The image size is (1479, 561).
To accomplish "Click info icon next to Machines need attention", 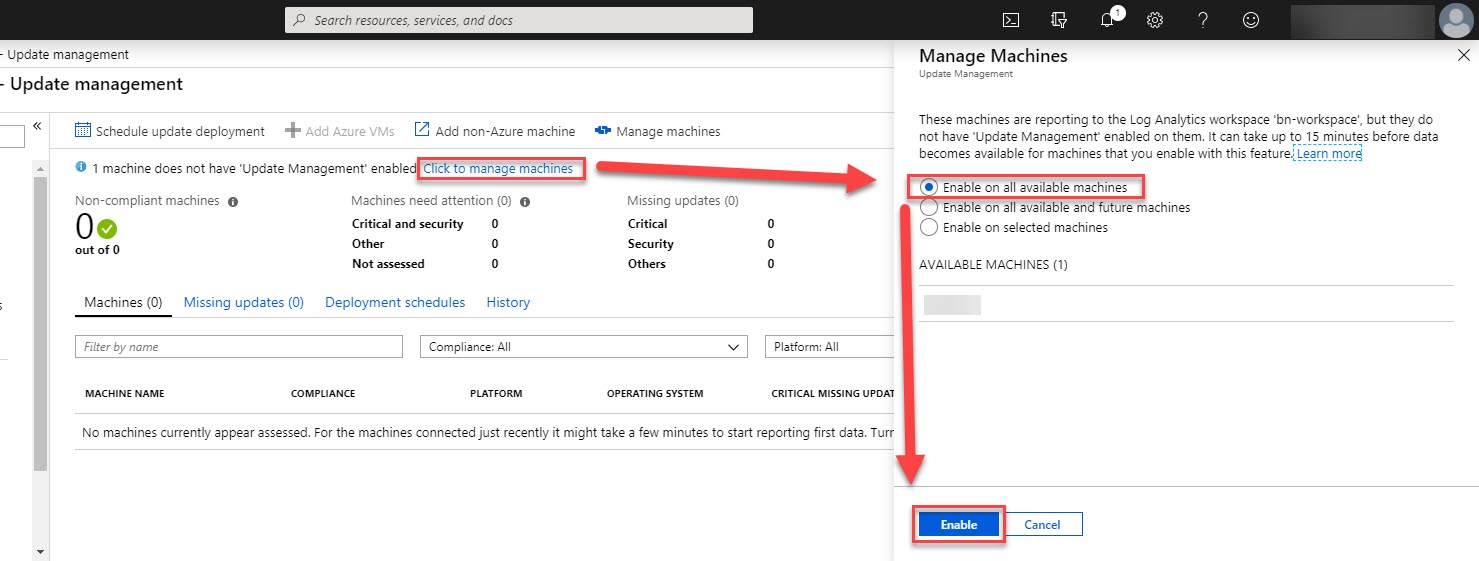I will click(x=525, y=201).
